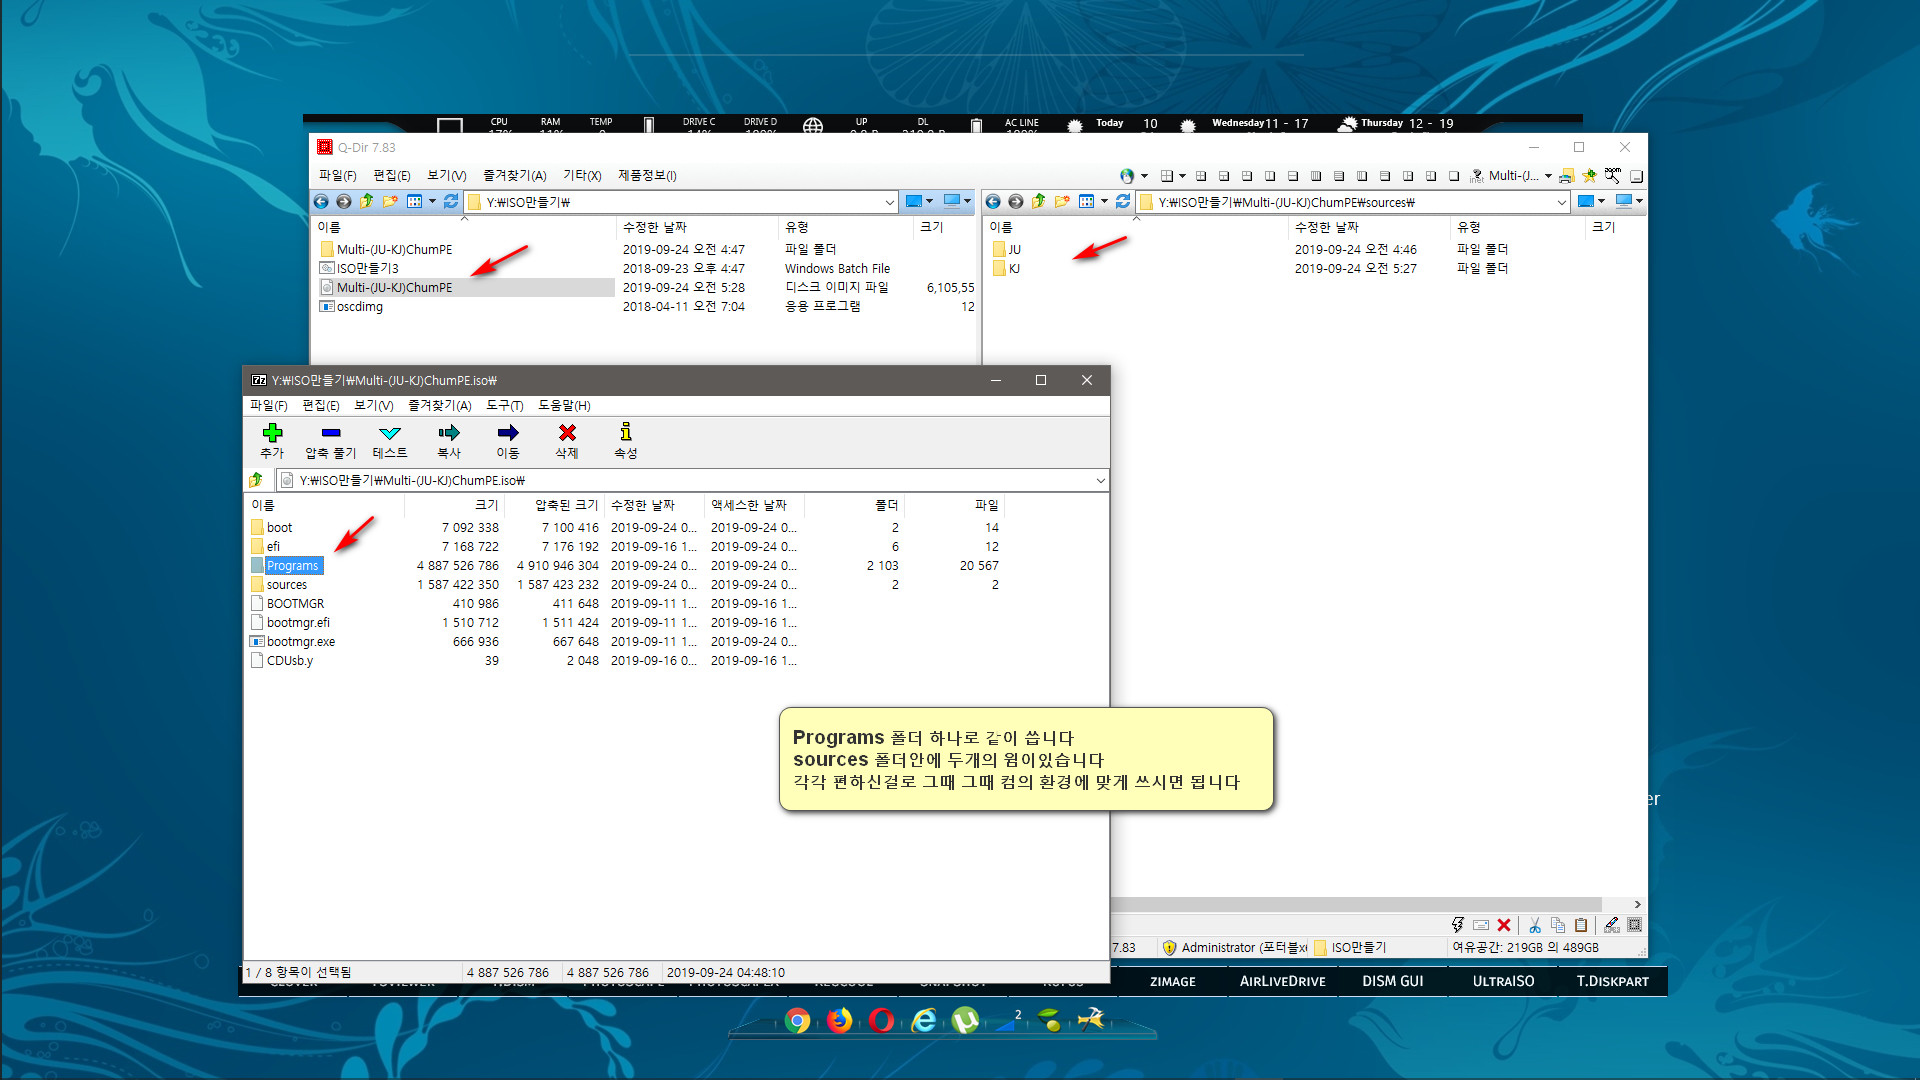1920x1080 pixels.
Task: Click the ULTRAISO launcher button
Action: click(x=1503, y=981)
